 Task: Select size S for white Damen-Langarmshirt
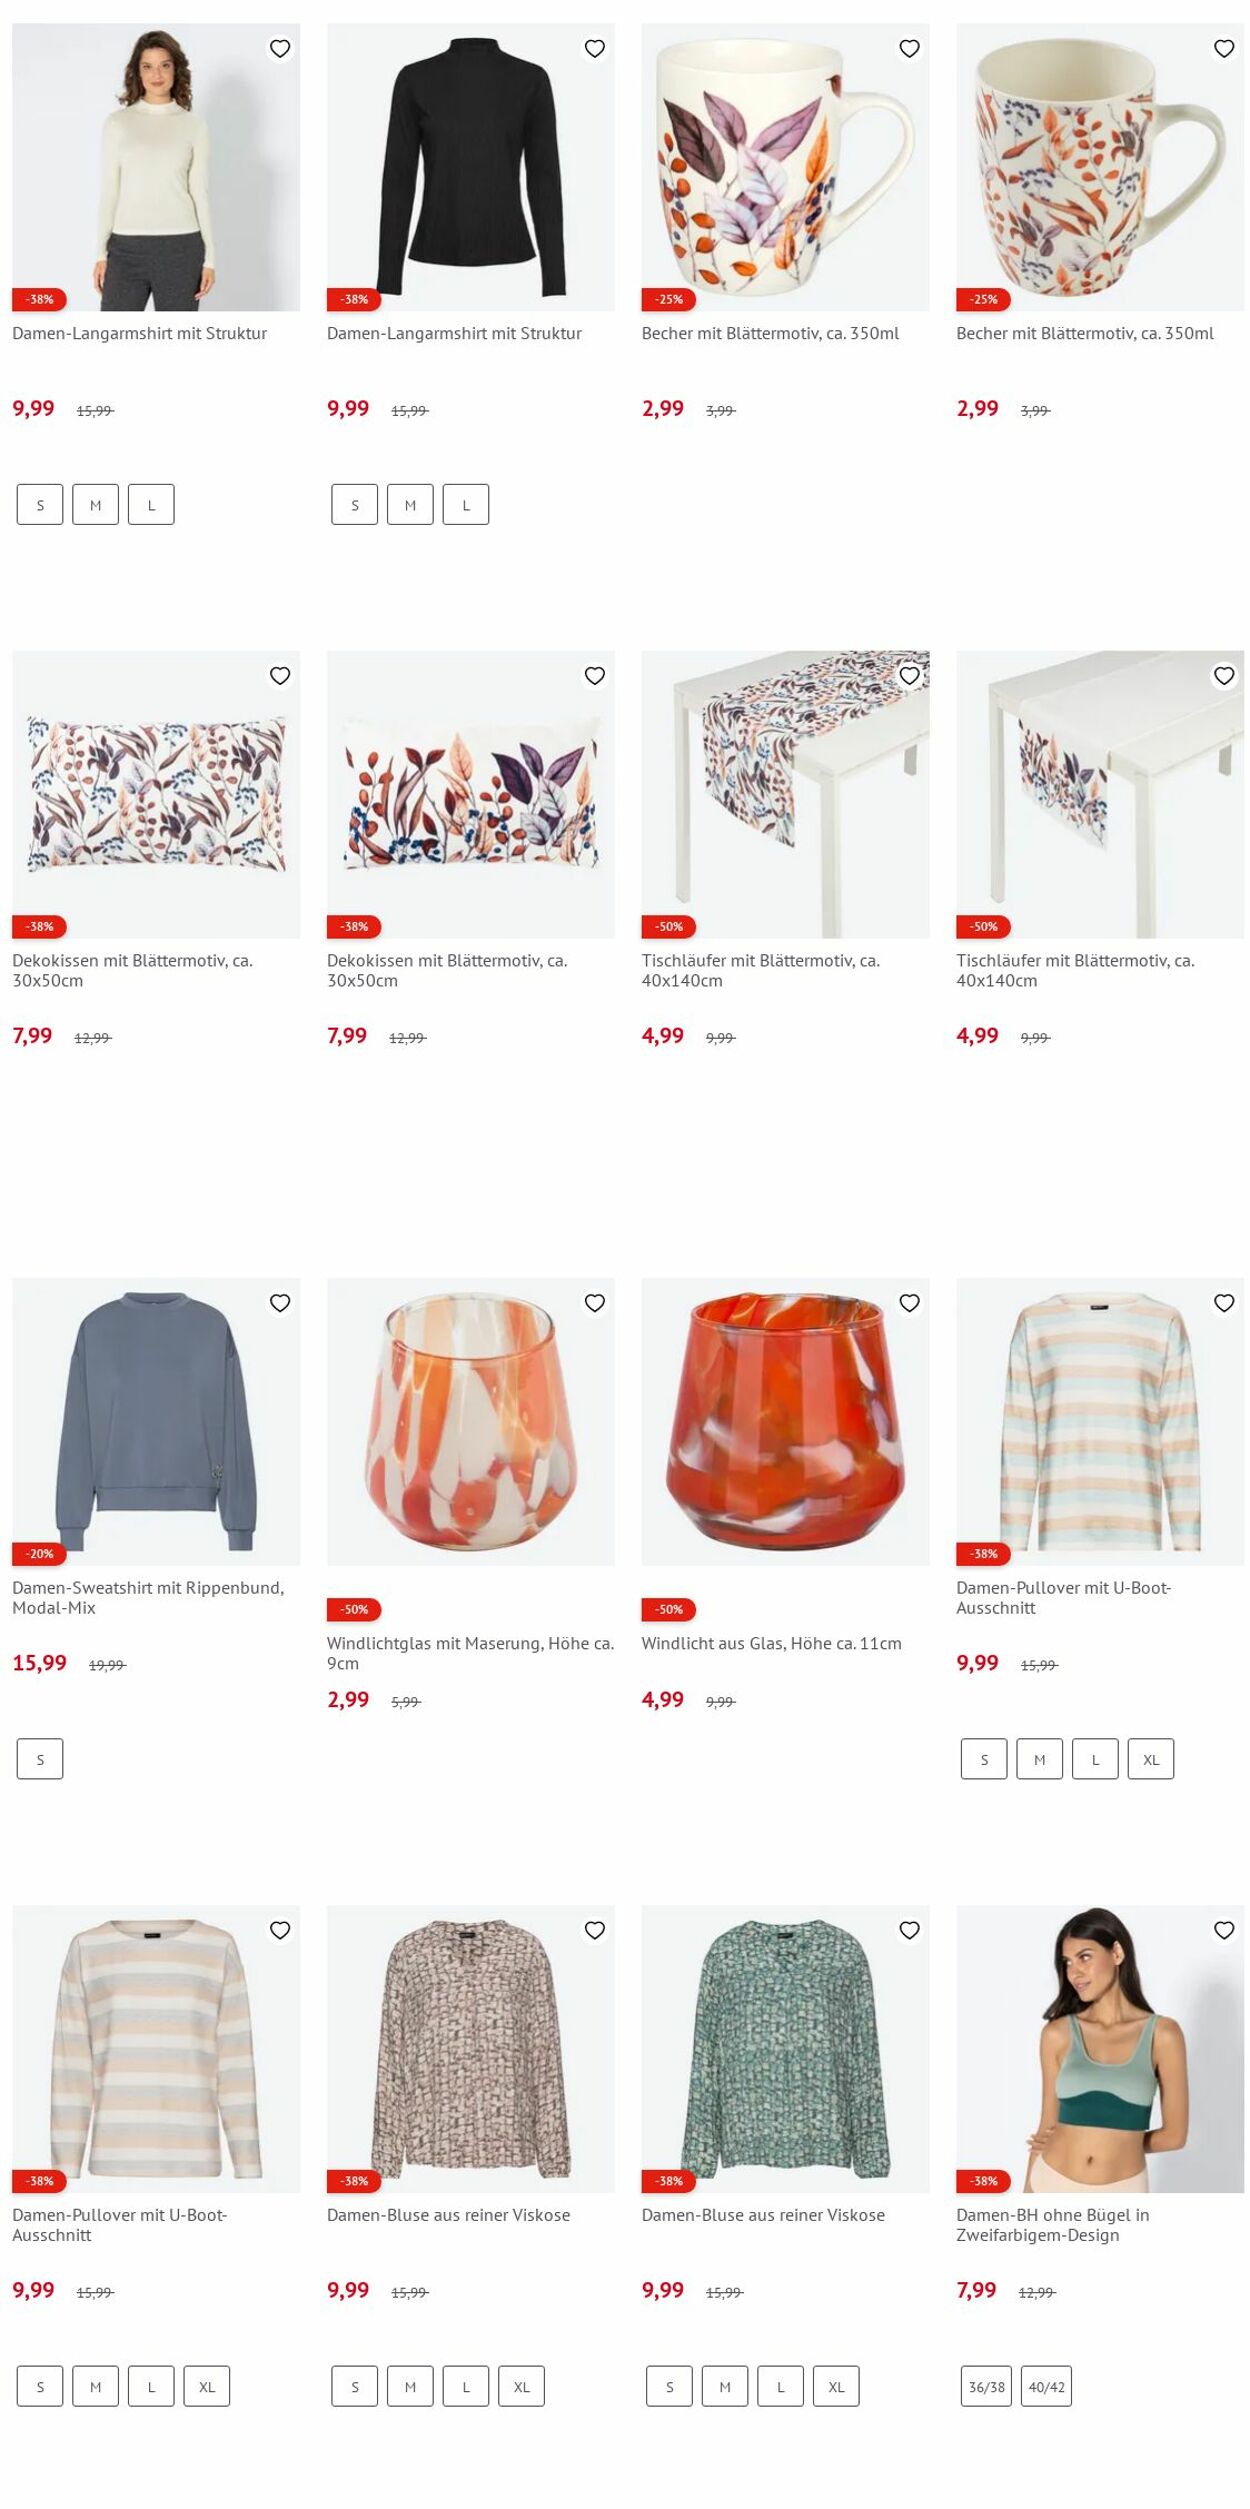pos(40,505)
